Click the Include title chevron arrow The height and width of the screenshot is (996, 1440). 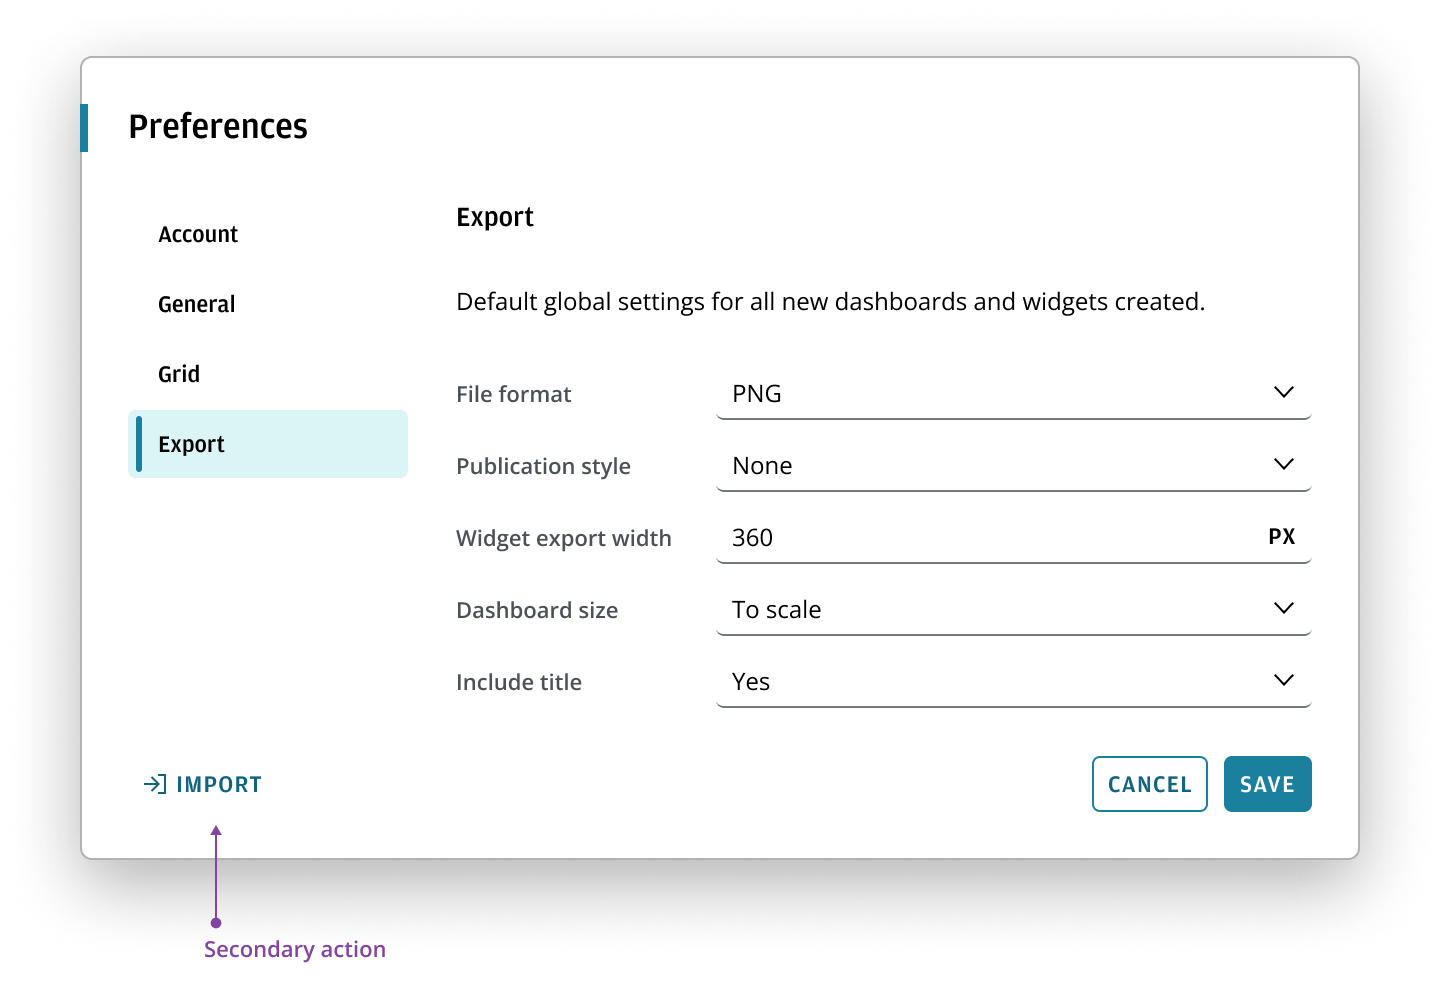pos(1284,680)
